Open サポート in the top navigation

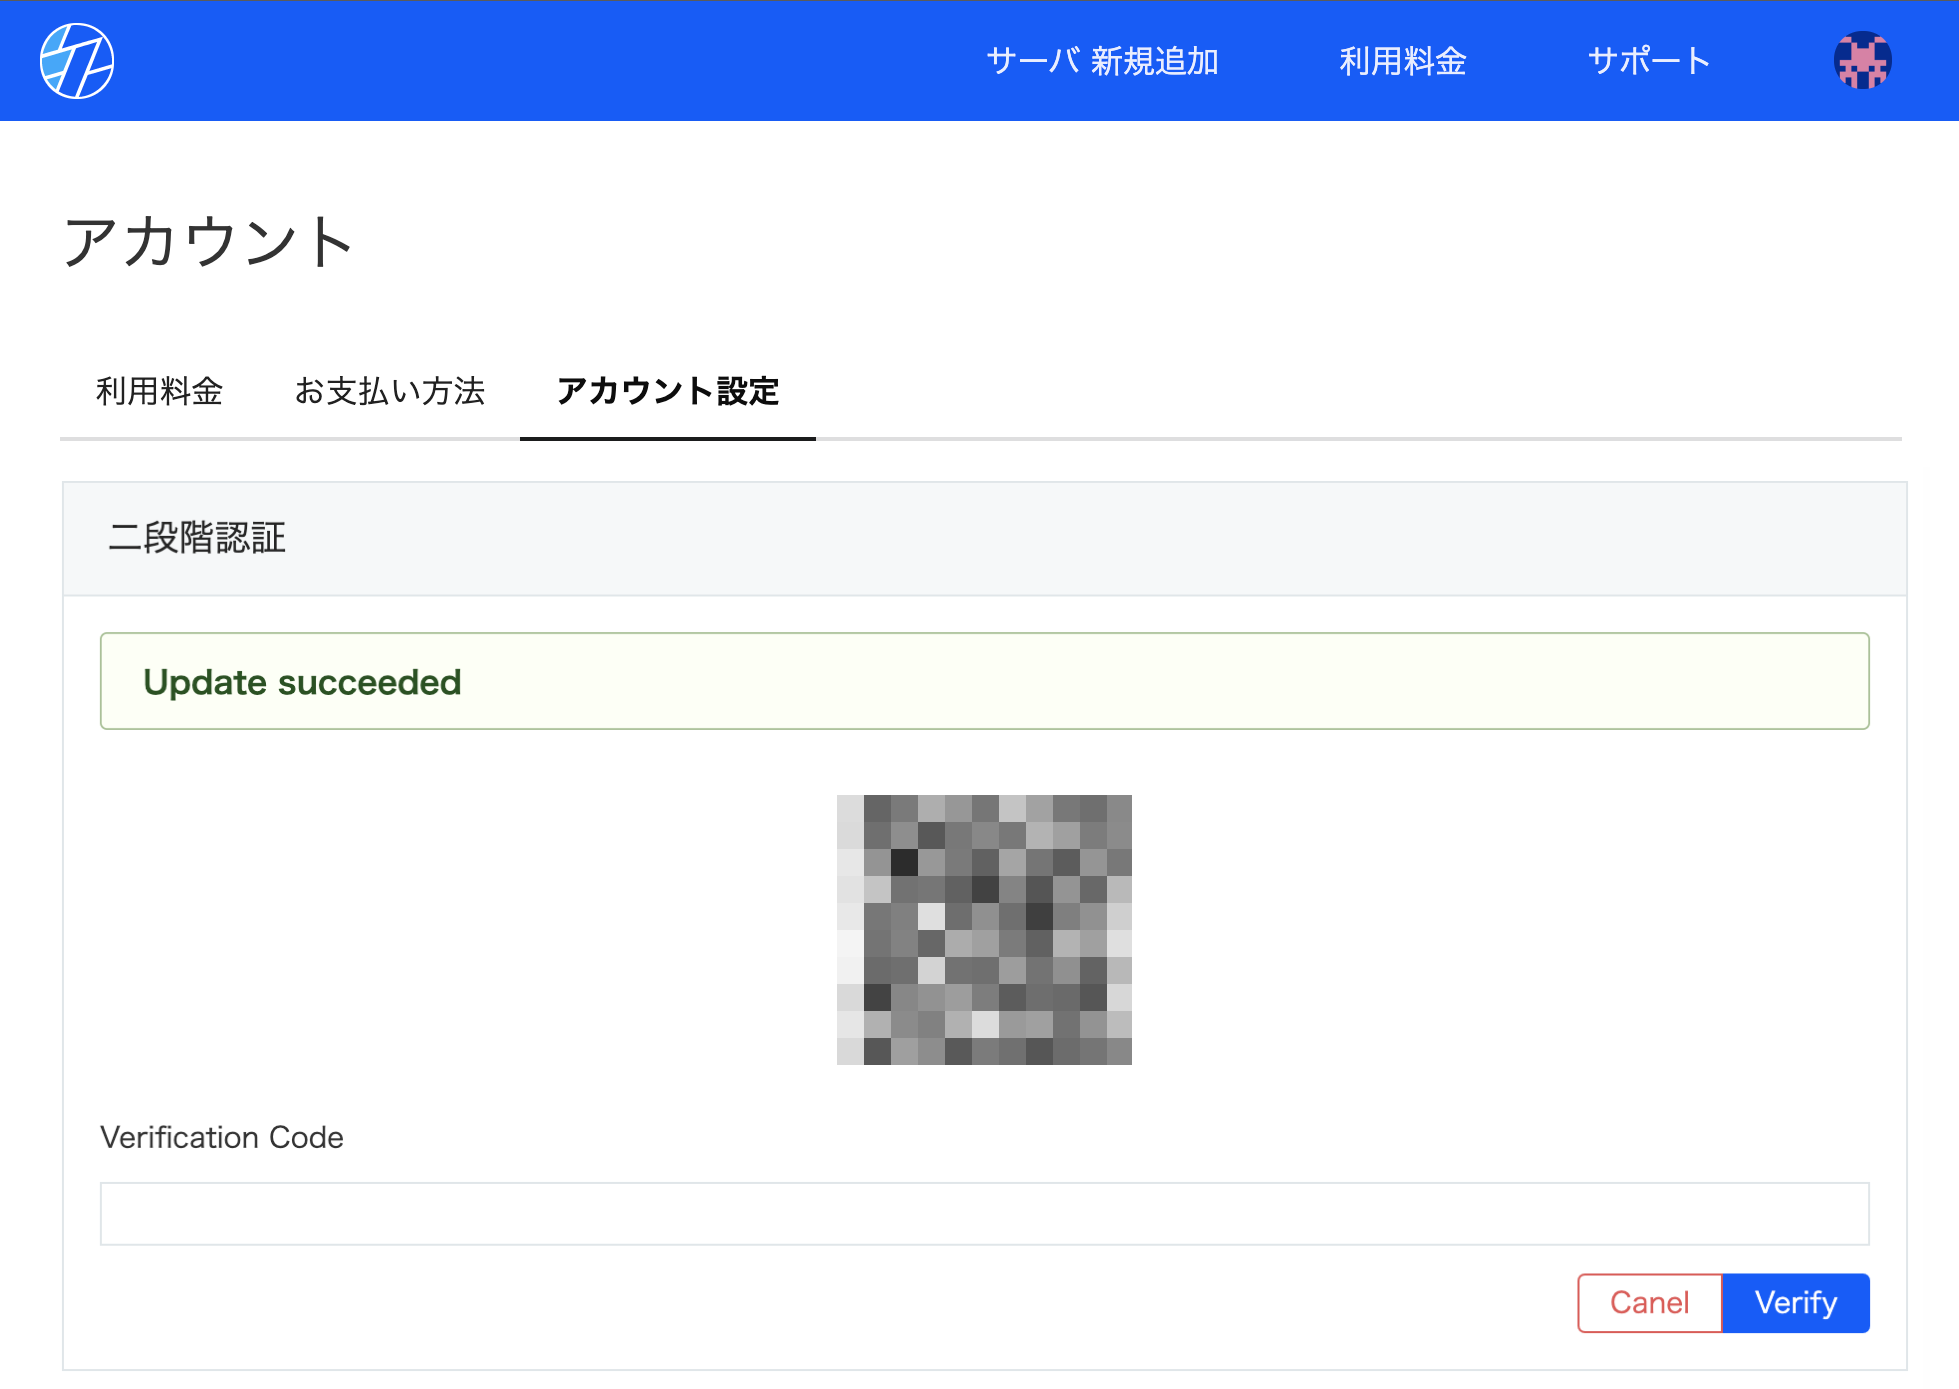pos(1649,61)
